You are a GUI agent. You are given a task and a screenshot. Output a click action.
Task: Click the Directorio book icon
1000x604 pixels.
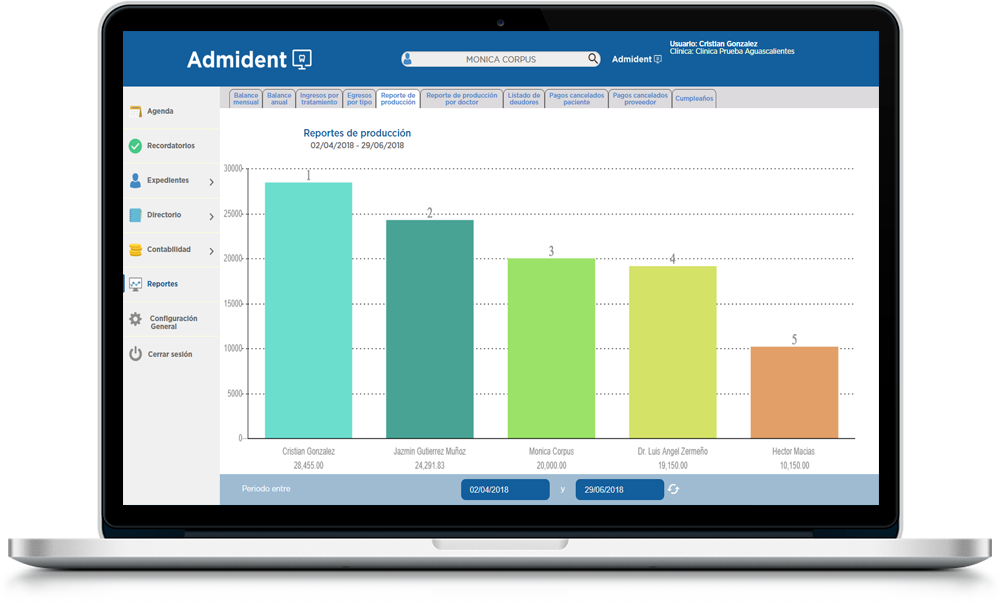[x=135, y=215]
